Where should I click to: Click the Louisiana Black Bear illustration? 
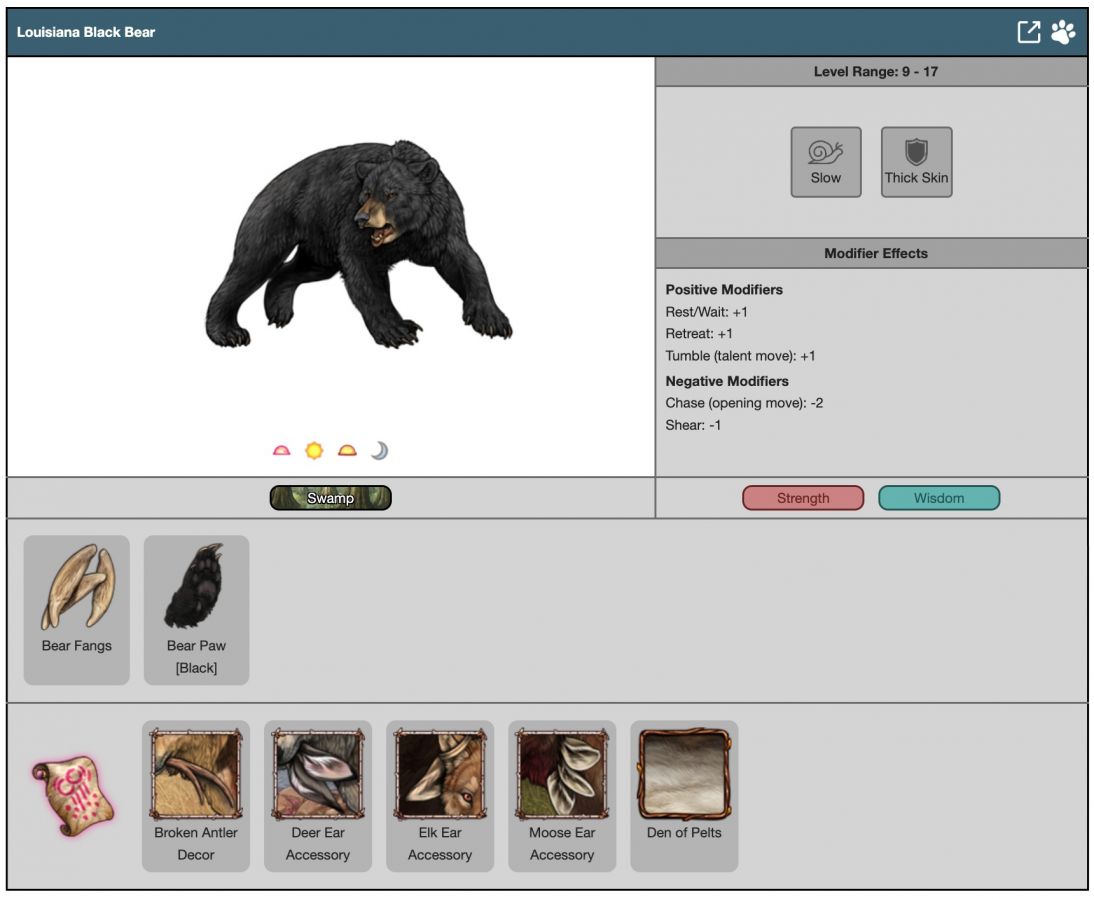(x=358, y=245)
